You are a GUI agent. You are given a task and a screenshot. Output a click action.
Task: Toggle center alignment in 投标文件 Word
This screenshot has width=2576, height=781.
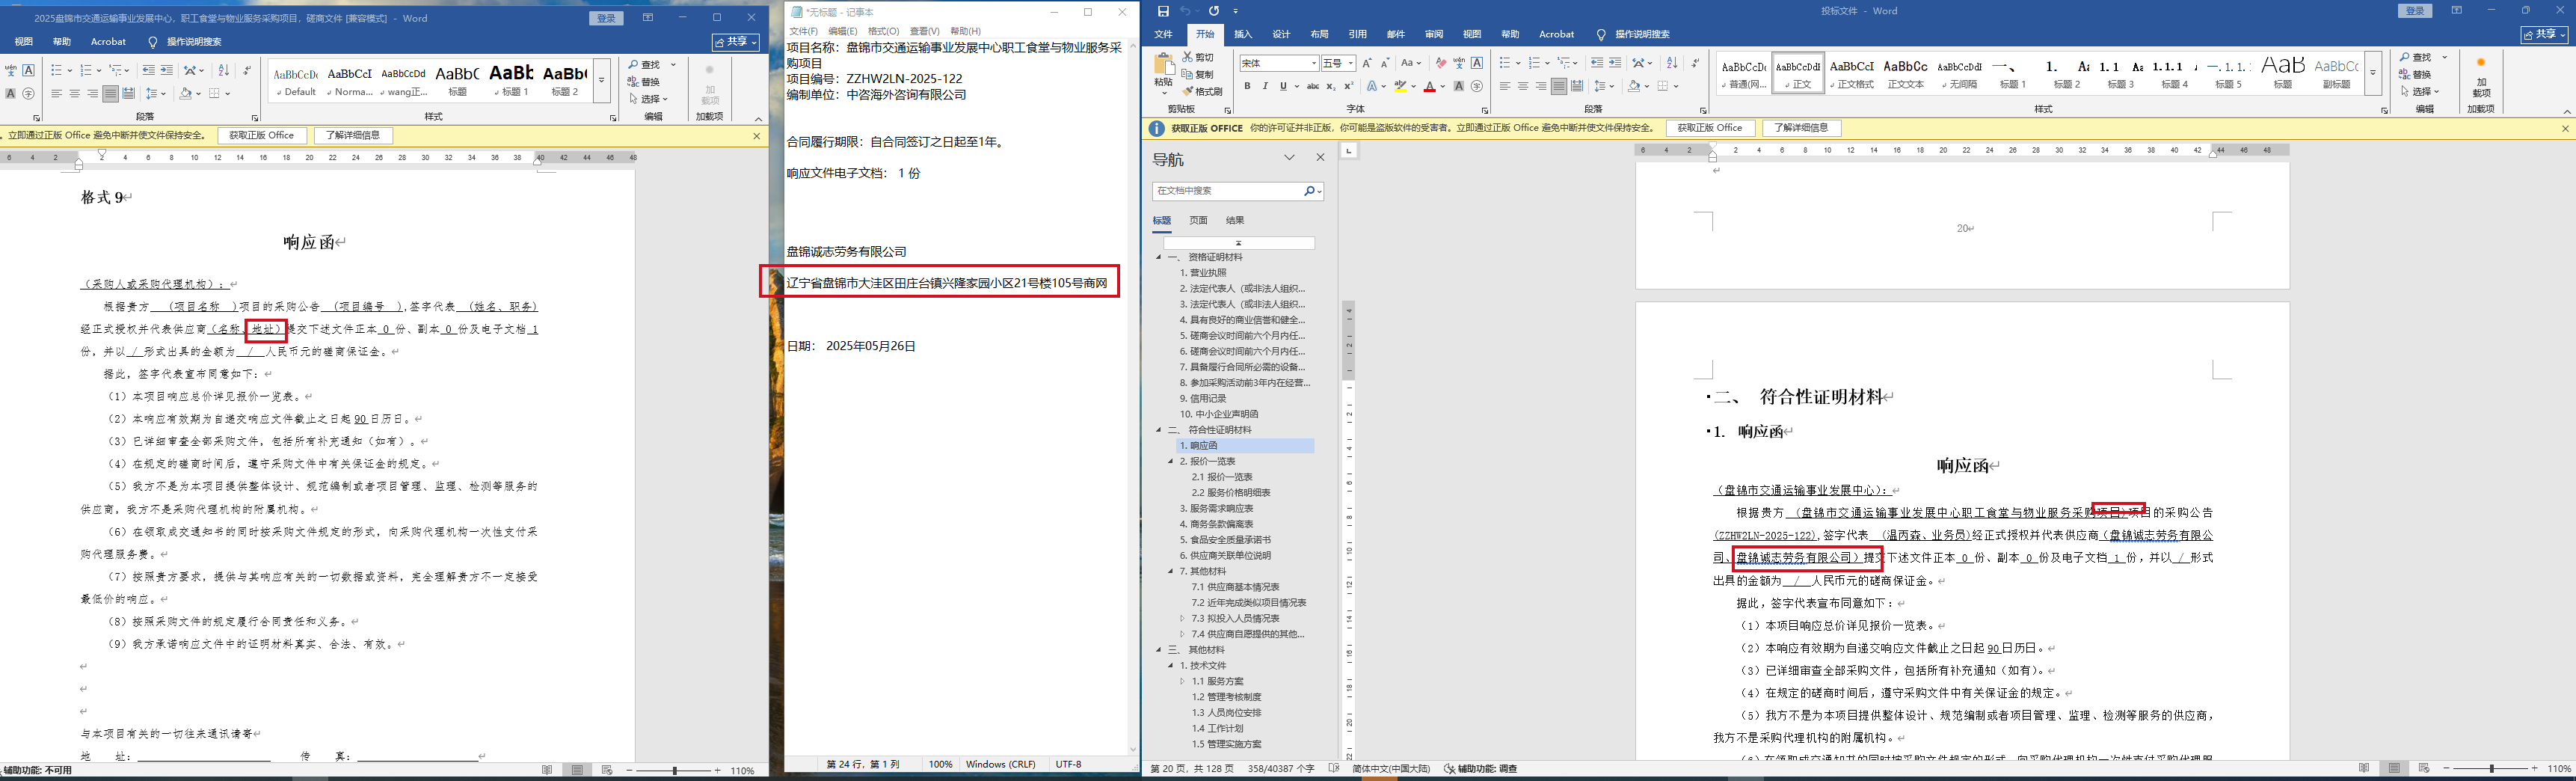pyautogui.click(x=1523, y=87)
